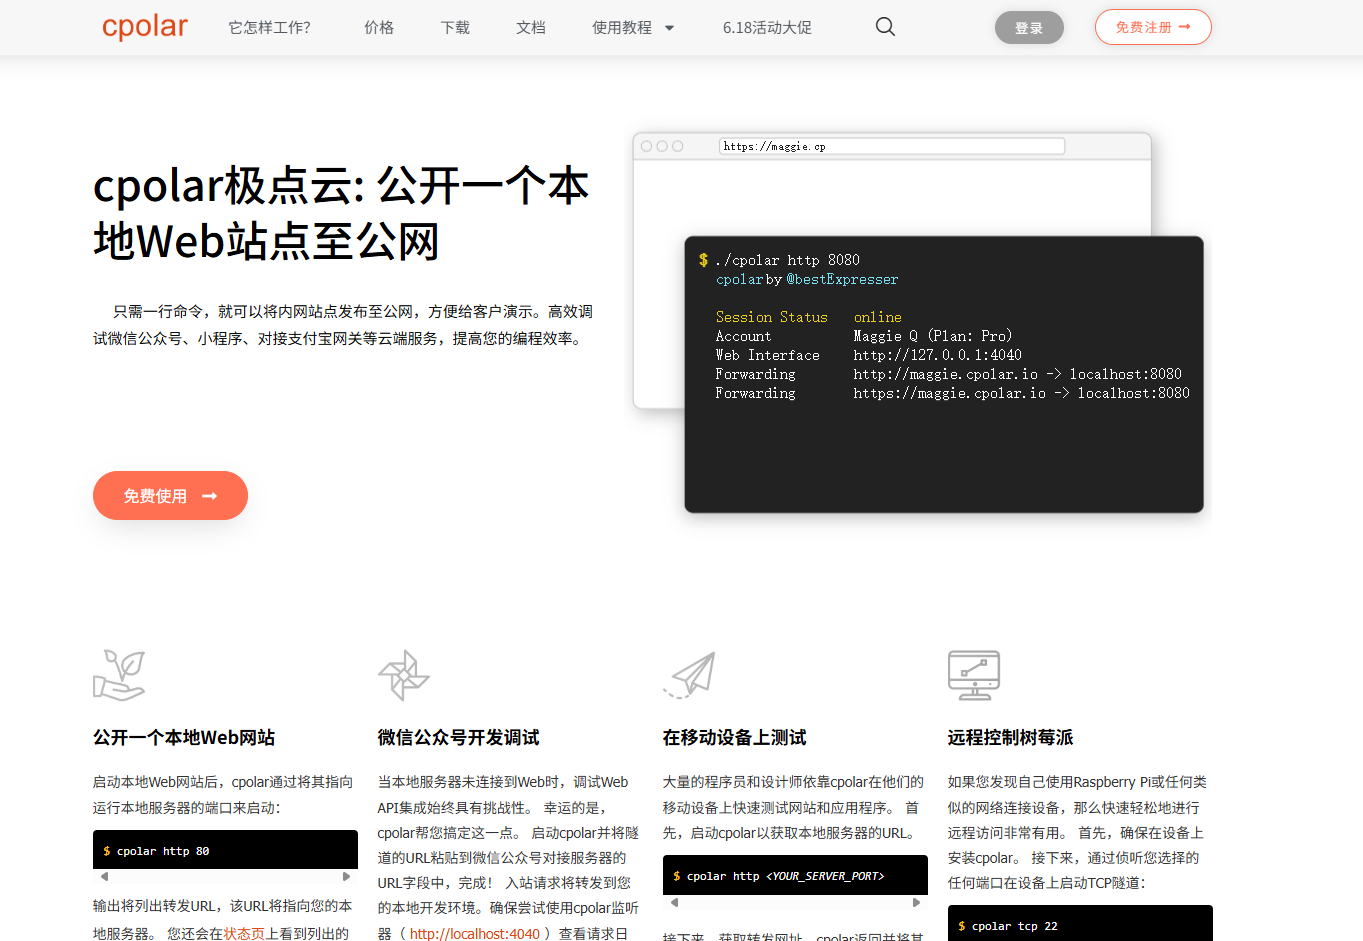Click left scroll arrow under cpolar http YOUR_SERVER_PORT

[x=674, y=902]
